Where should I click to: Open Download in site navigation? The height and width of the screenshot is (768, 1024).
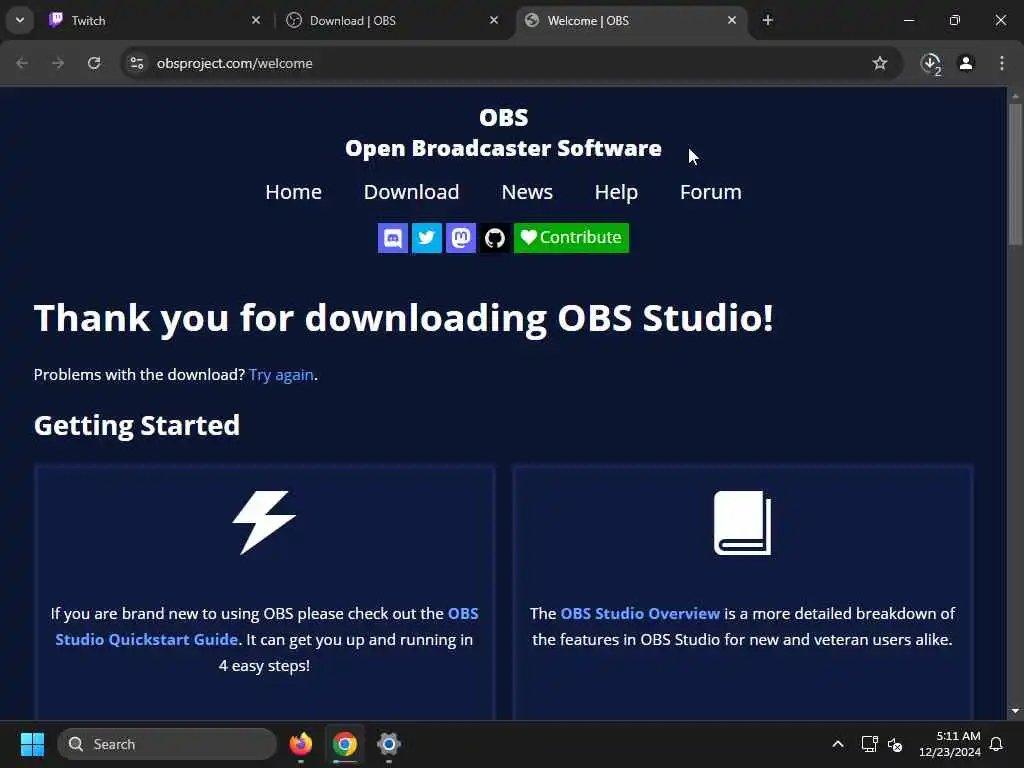pyautogui.click(x=411, y=192)
